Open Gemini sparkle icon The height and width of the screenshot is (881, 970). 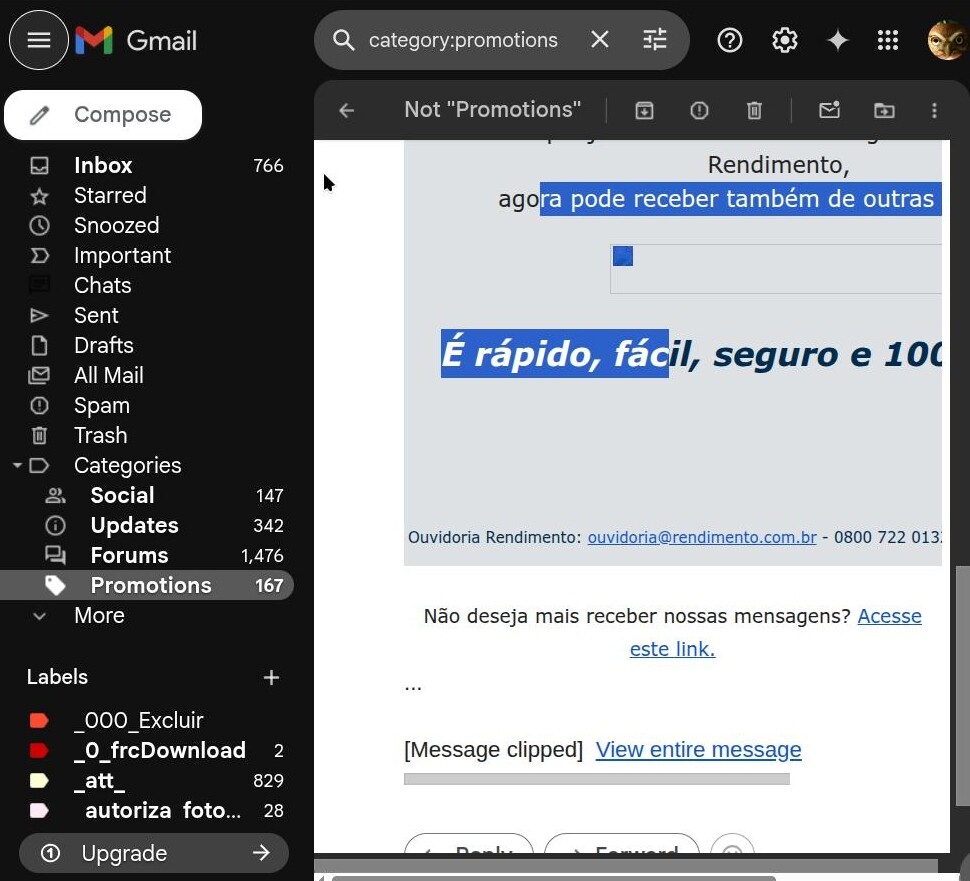click(837, 40)
